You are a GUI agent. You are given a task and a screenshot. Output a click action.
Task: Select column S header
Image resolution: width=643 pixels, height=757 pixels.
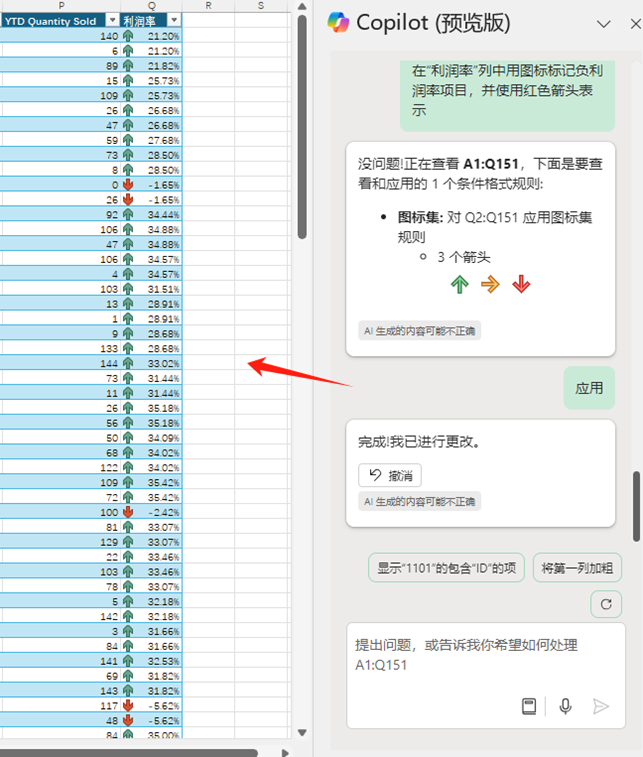(261, 6)
